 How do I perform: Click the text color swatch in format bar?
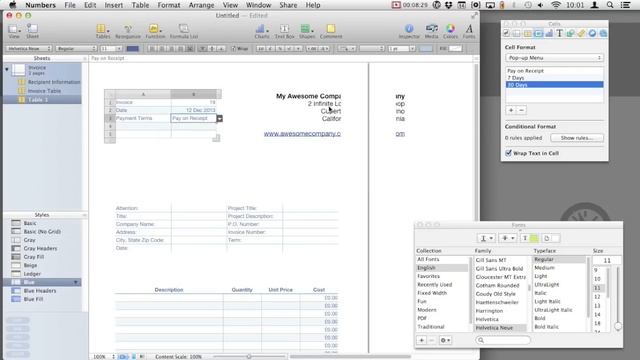pyautogui.click(x=133, y=49)
